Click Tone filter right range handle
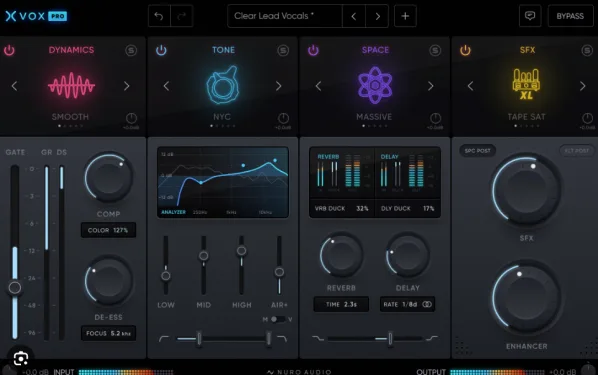This screenshot has height=375, width=598. (268, 339)
